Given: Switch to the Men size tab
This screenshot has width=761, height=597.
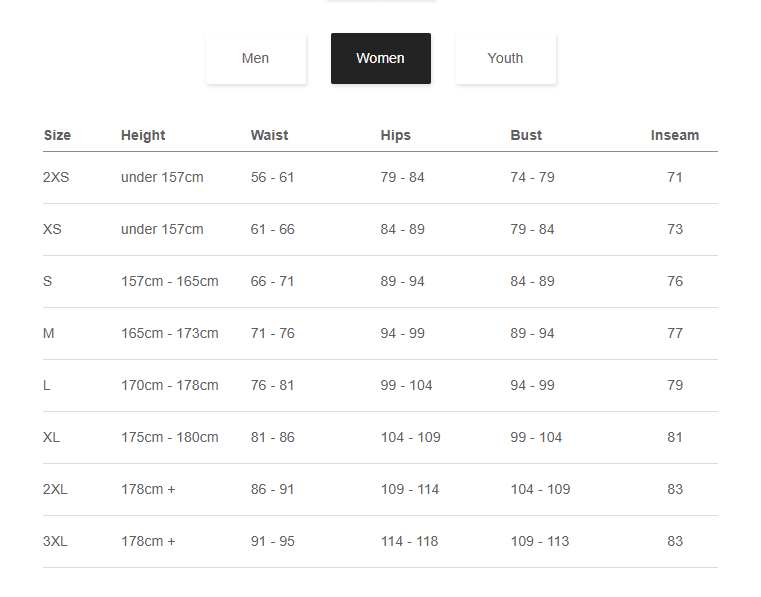Looking at the screenshot, I should click(x=255, y=58).
